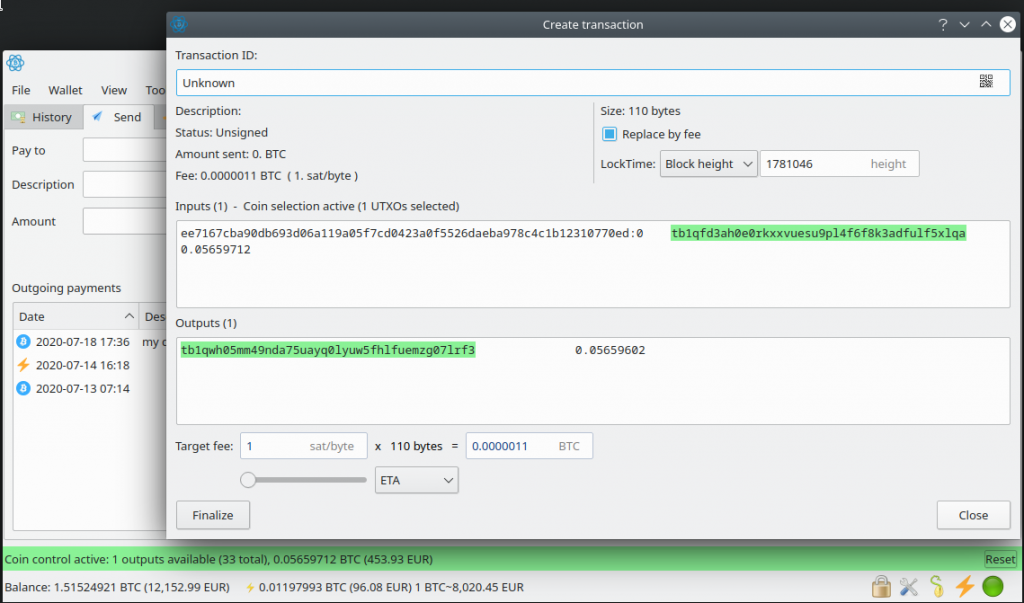The image size is (1024, 603).
Task: Open the LockTime Block height dropdown
Action: coord(708,164)
